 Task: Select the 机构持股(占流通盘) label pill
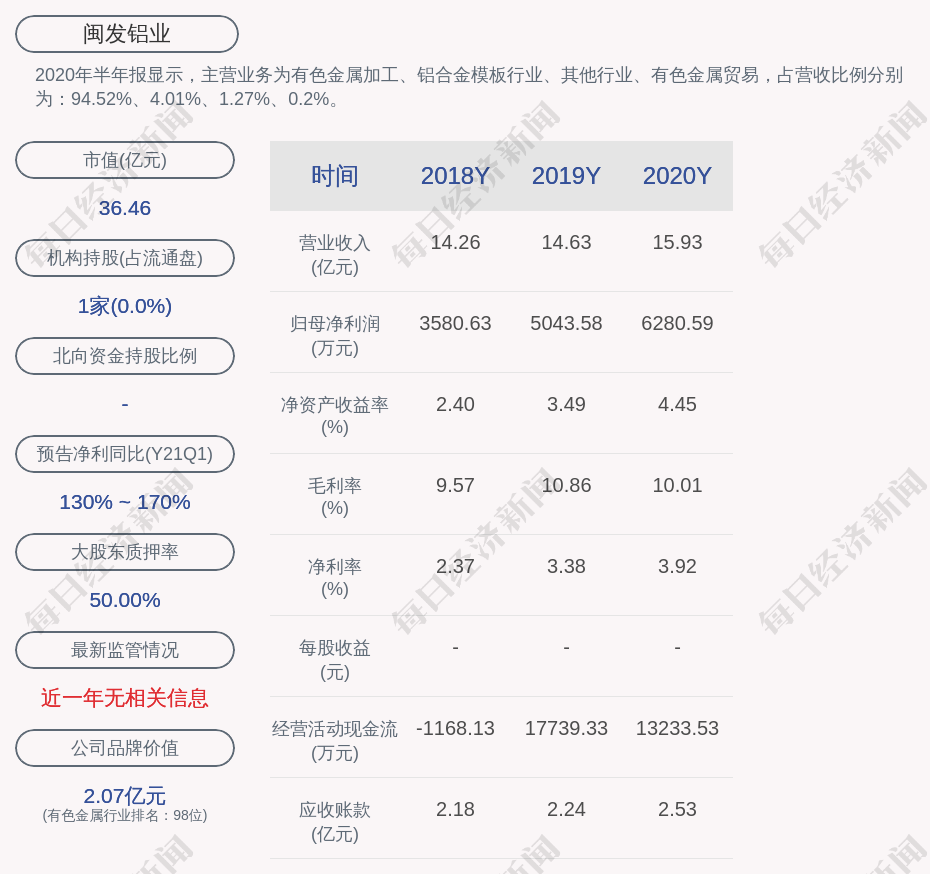pos(125,258)
